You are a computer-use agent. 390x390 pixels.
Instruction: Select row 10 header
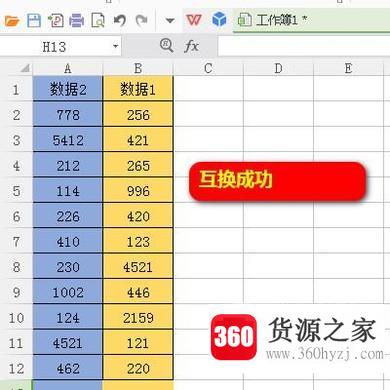[16, 317]
